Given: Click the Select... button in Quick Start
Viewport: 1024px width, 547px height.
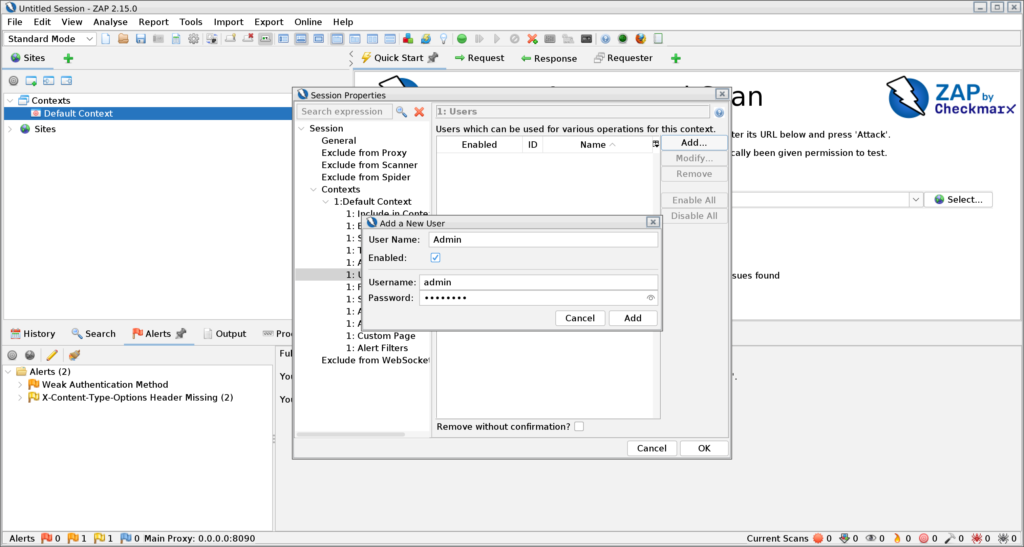Looking at the screenshot, I should [958, 200].
